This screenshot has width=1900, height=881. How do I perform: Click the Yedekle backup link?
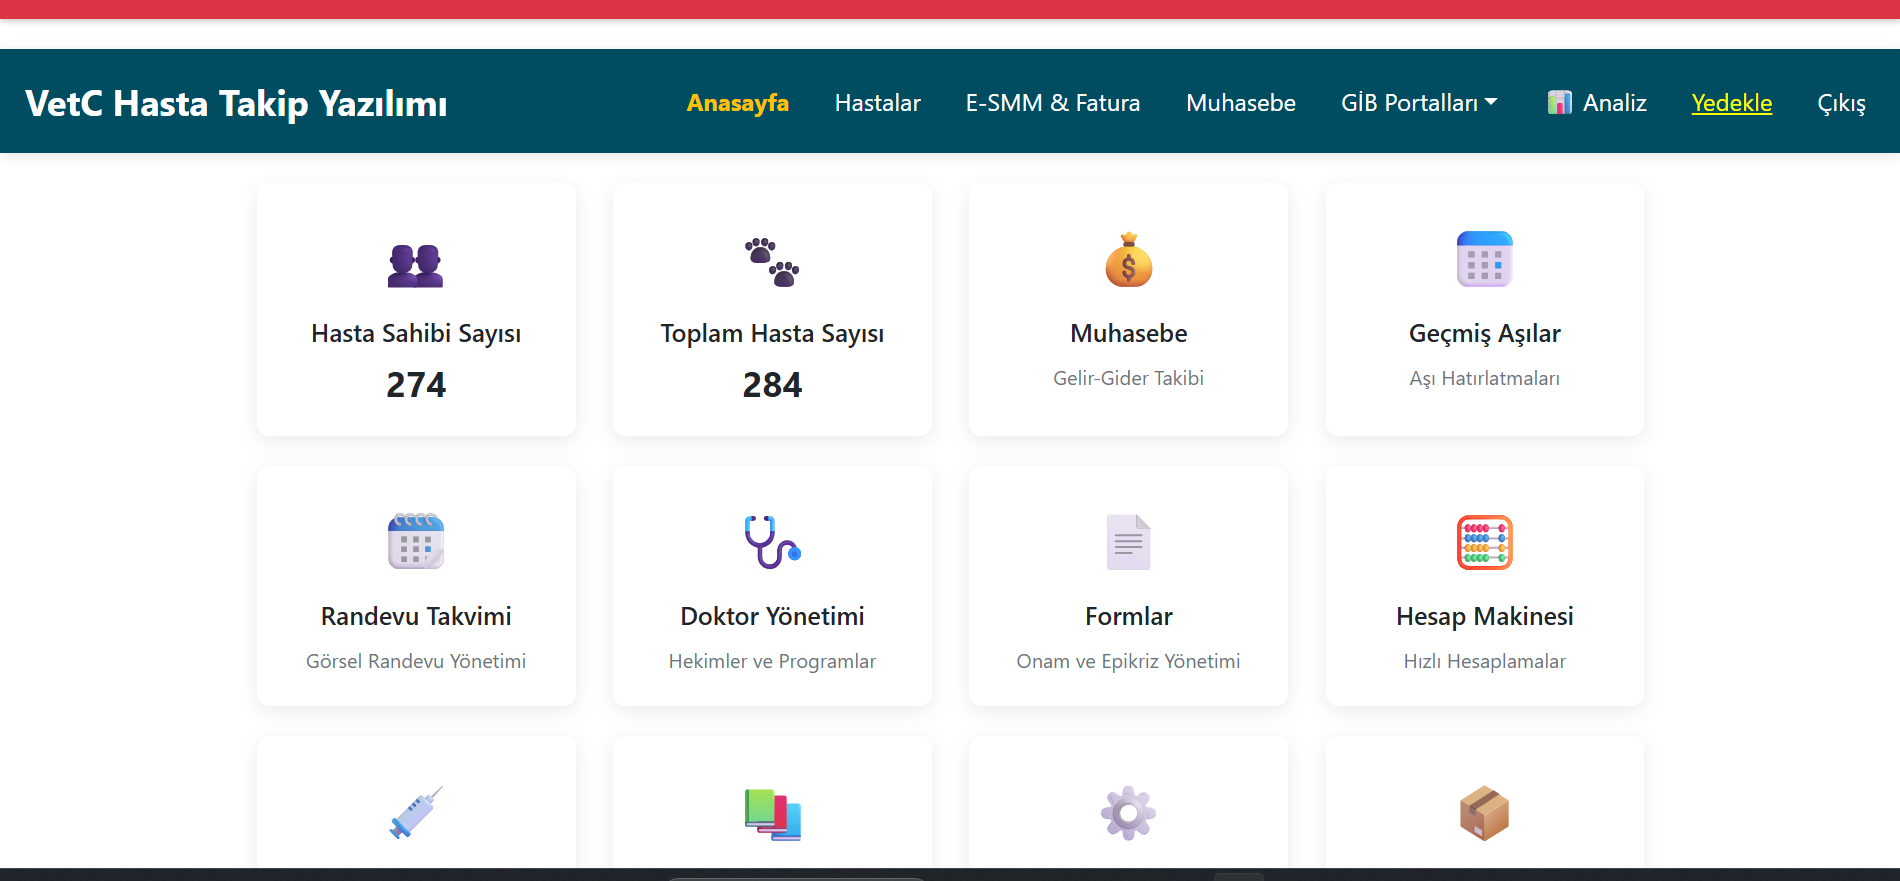tap(1731, 103)
